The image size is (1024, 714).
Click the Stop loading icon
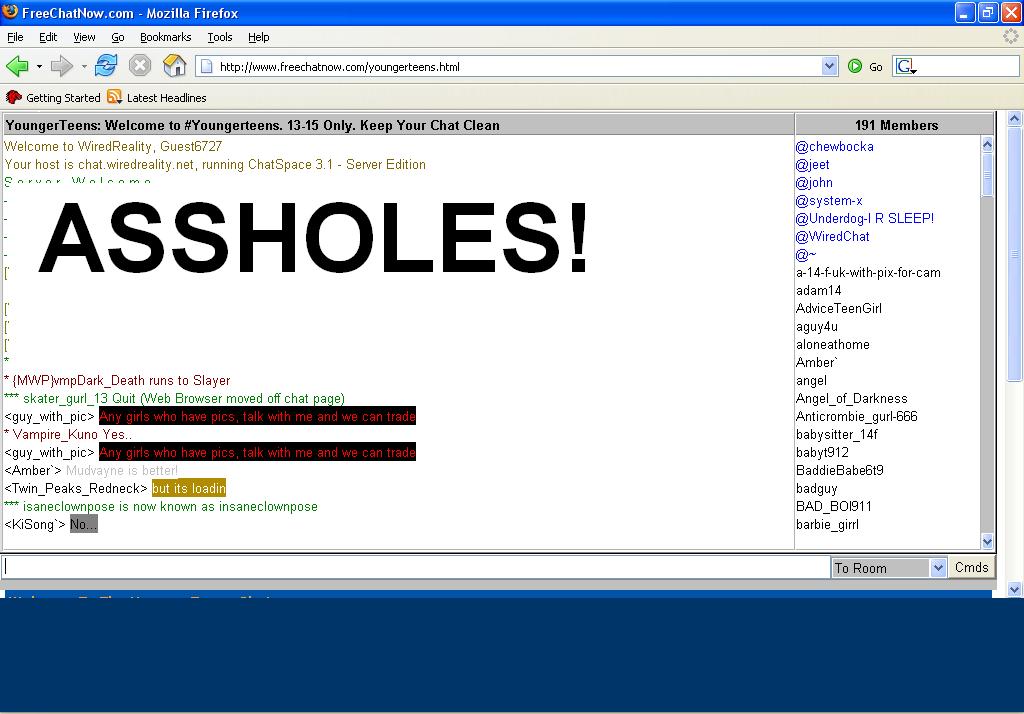pyautogui.click(x=140, y=66)
